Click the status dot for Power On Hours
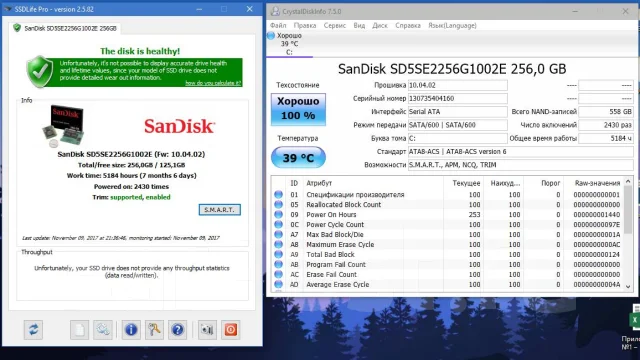 click(x=278, y=214)
